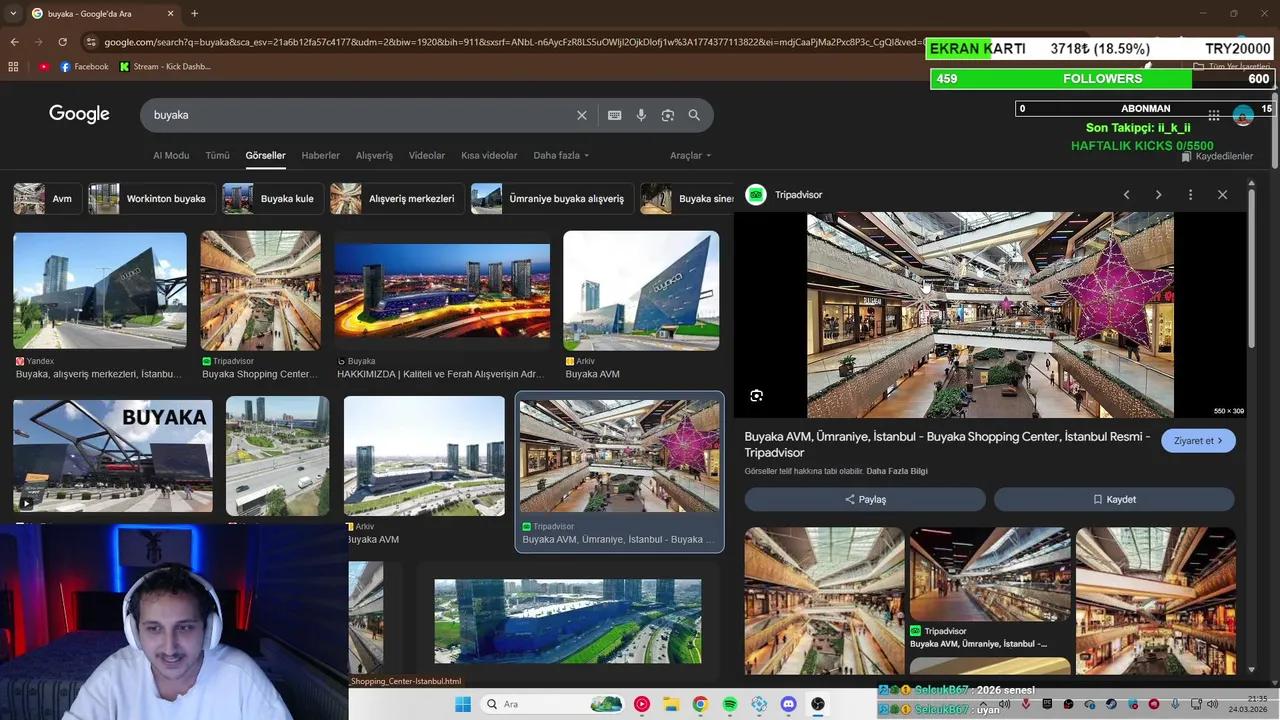Select the Görseller tab

(x=265, y=155)
